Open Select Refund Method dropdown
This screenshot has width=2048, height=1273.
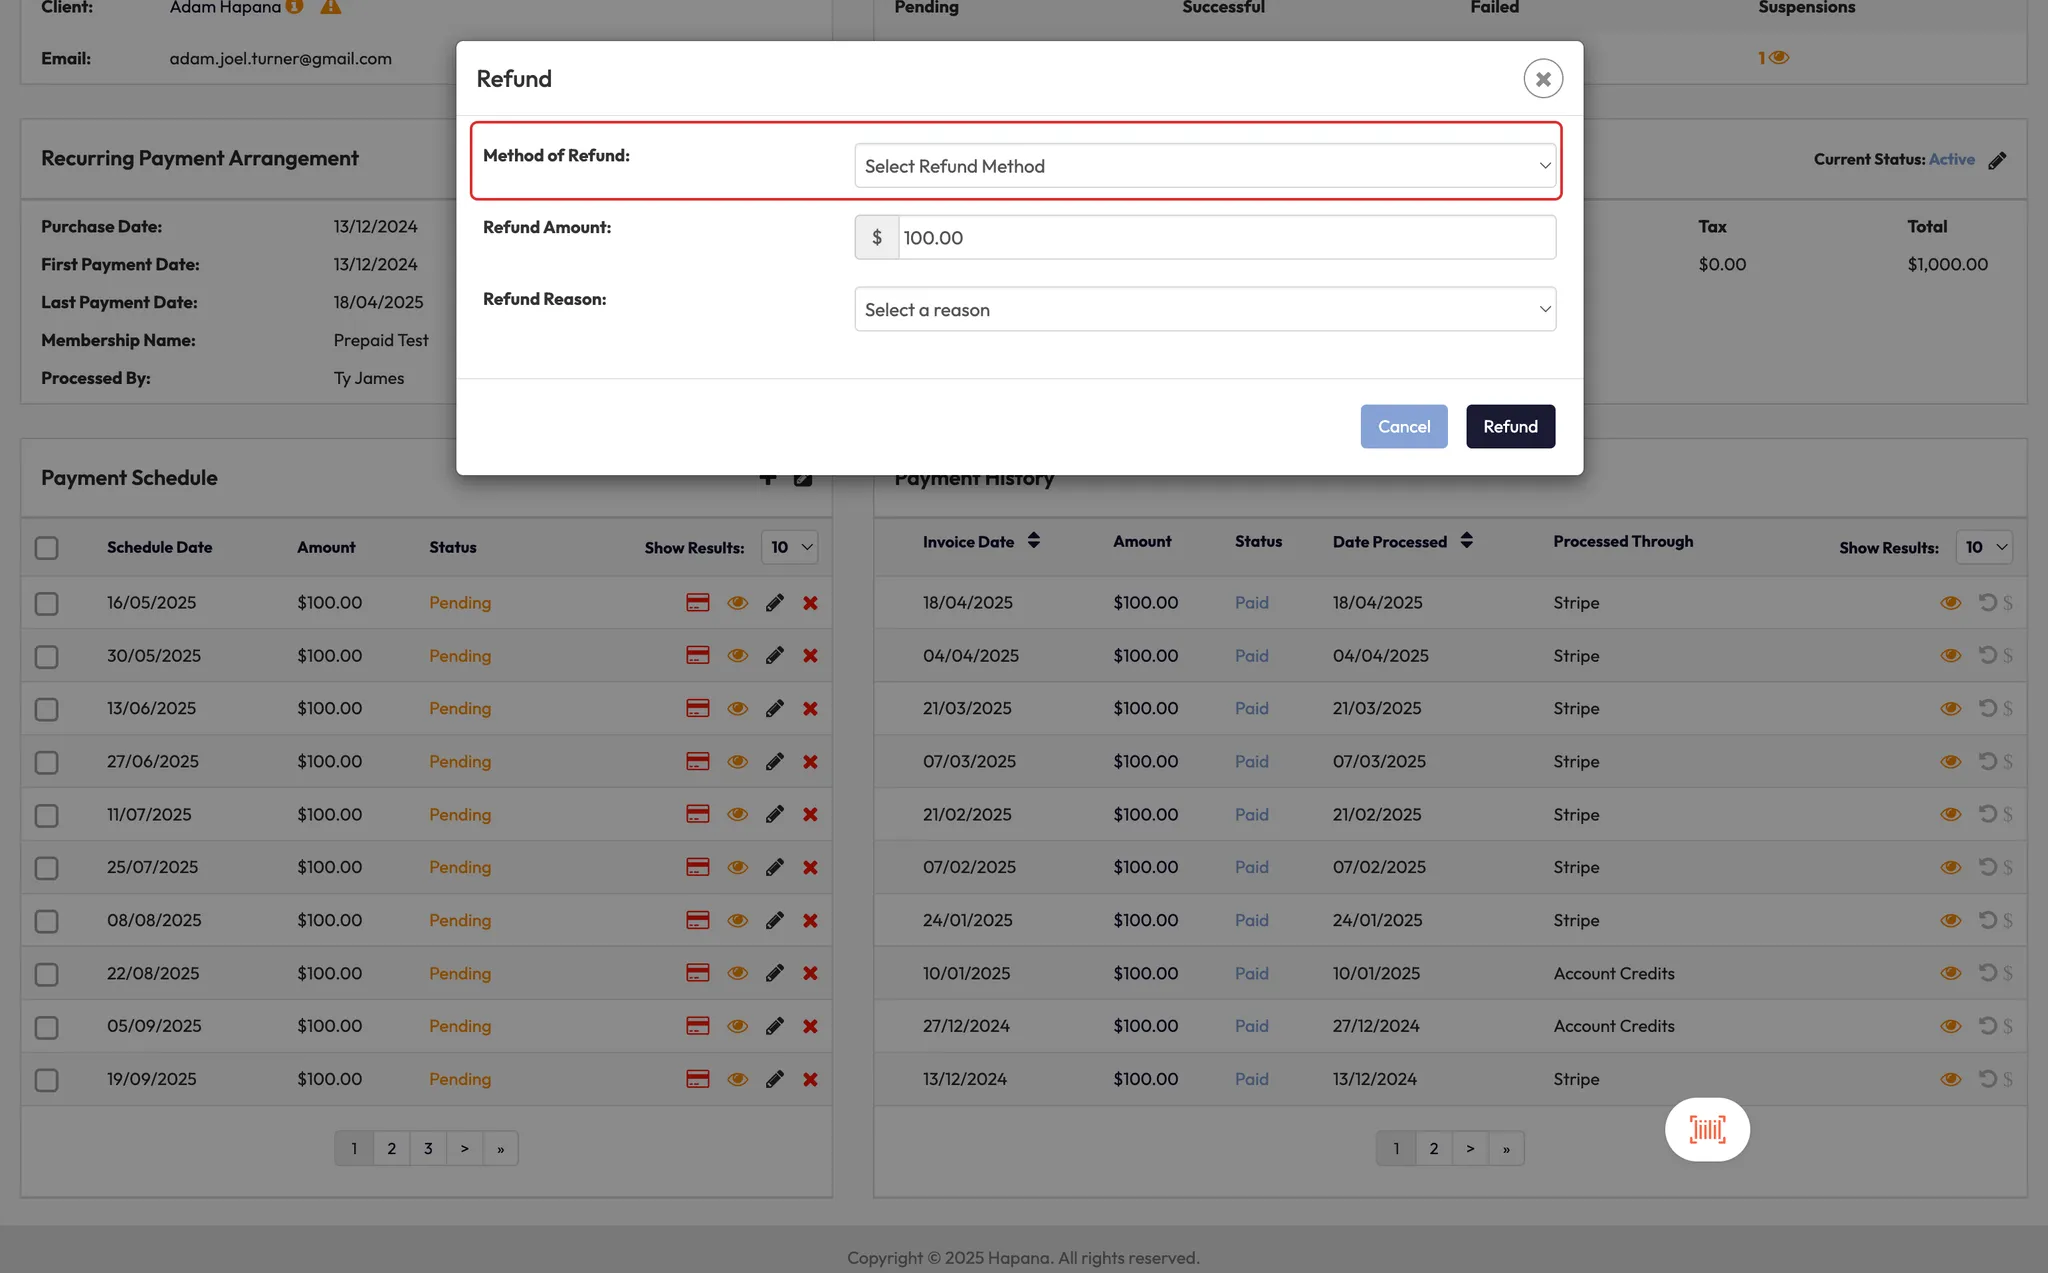pyautogui.click(x=1204, y=166)
